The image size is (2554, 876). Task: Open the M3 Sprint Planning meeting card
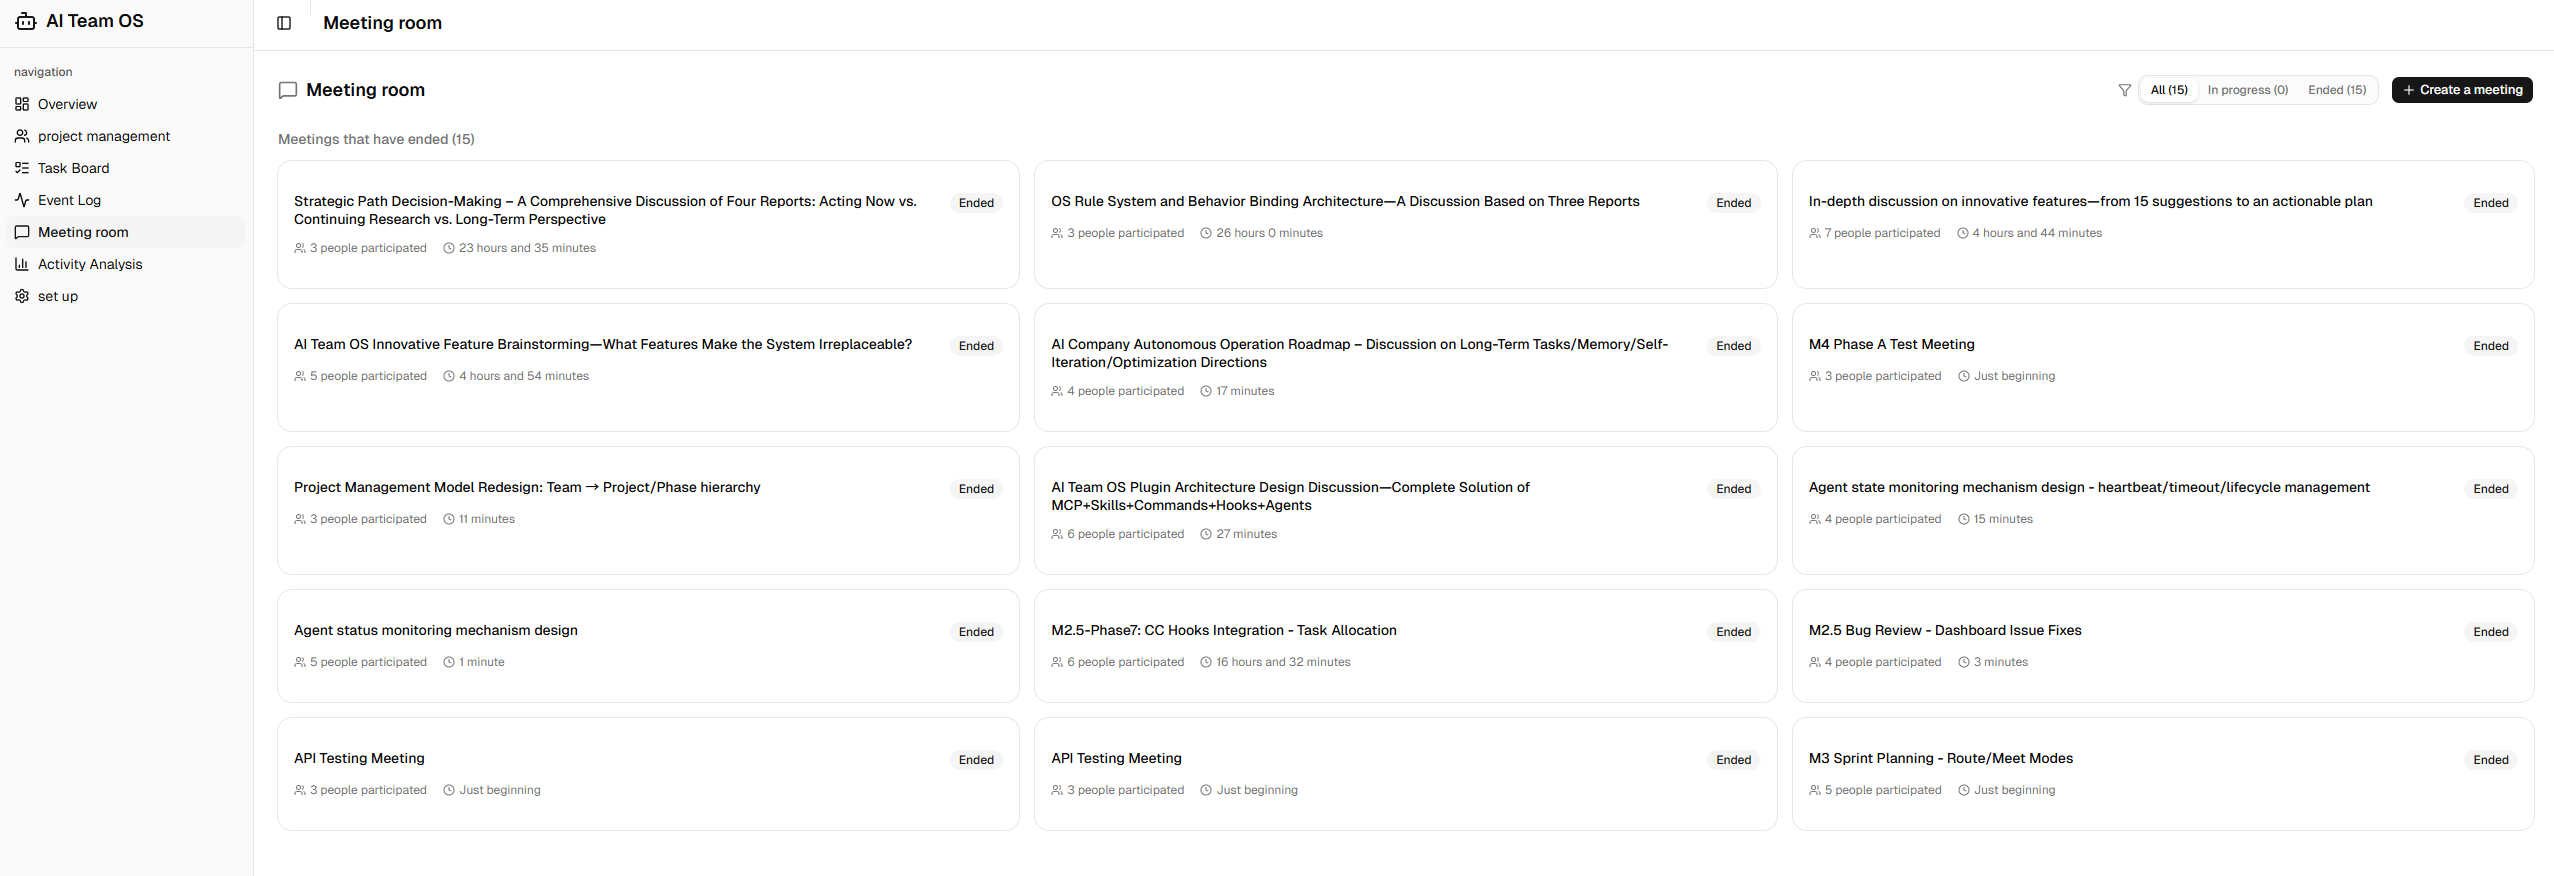1940,758
